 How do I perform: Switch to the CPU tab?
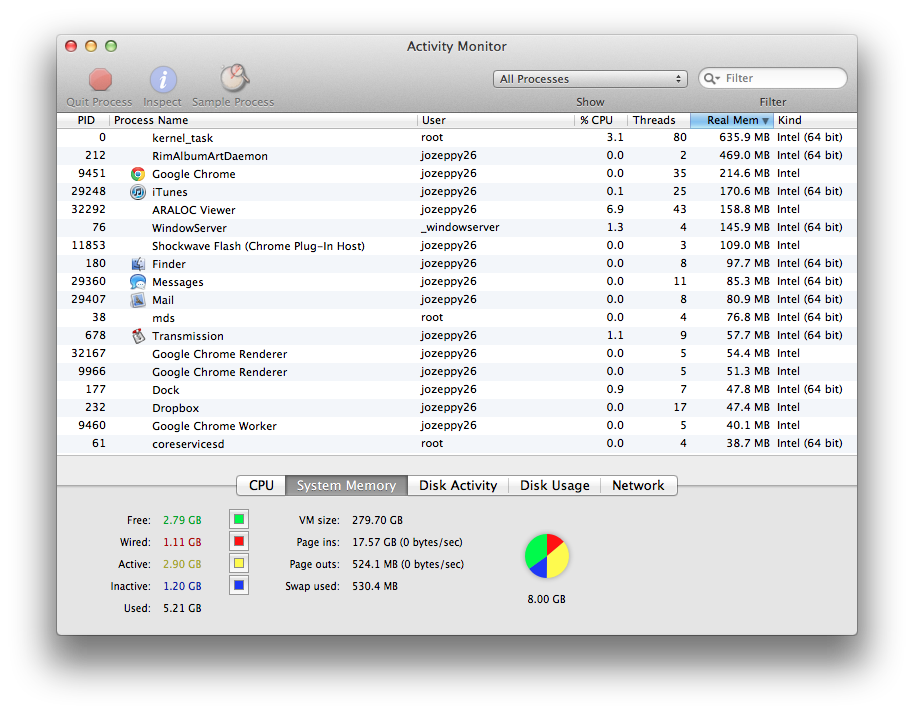pos(261,486)
